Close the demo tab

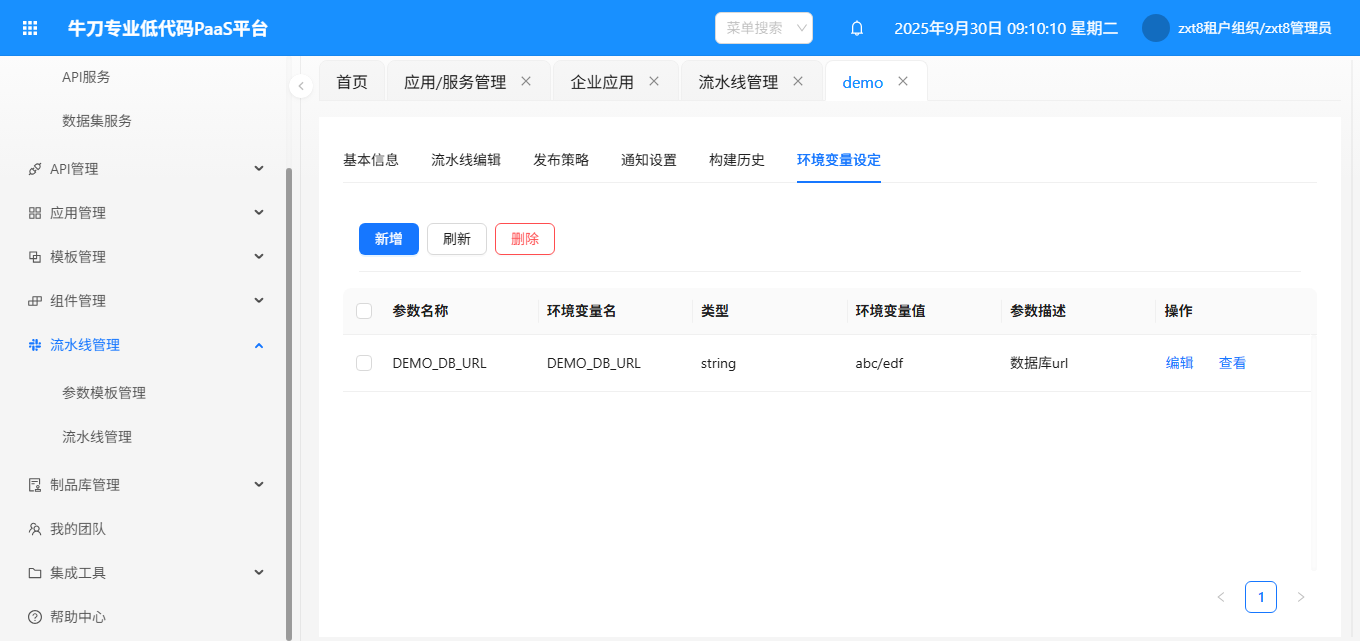(903, 82)
